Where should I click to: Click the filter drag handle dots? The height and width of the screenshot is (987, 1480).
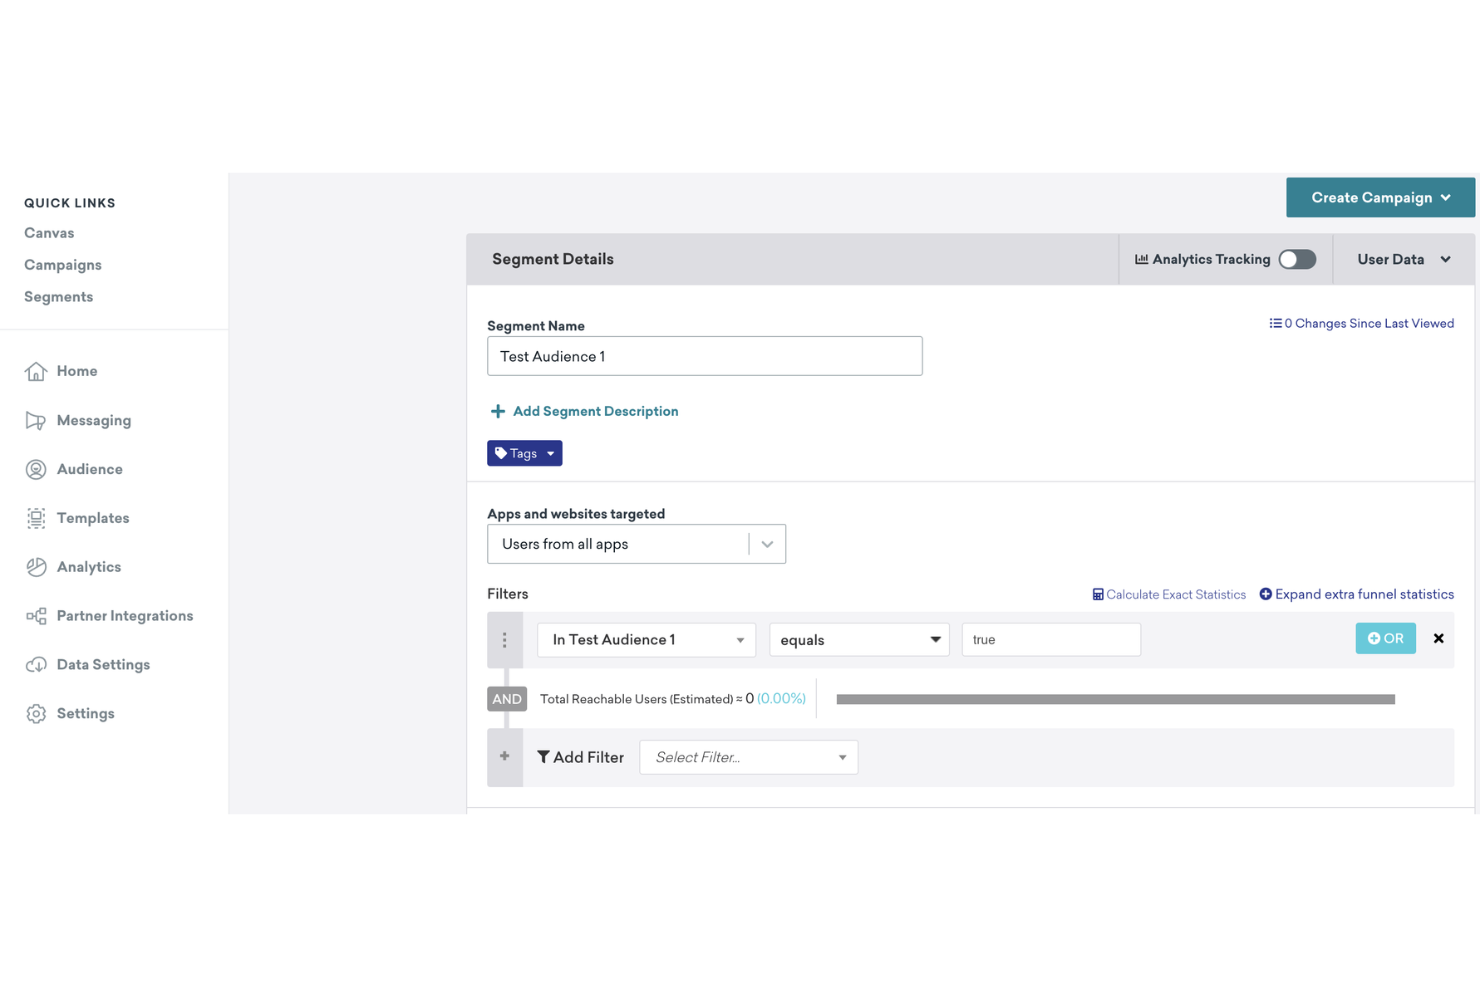click(505, 639)
